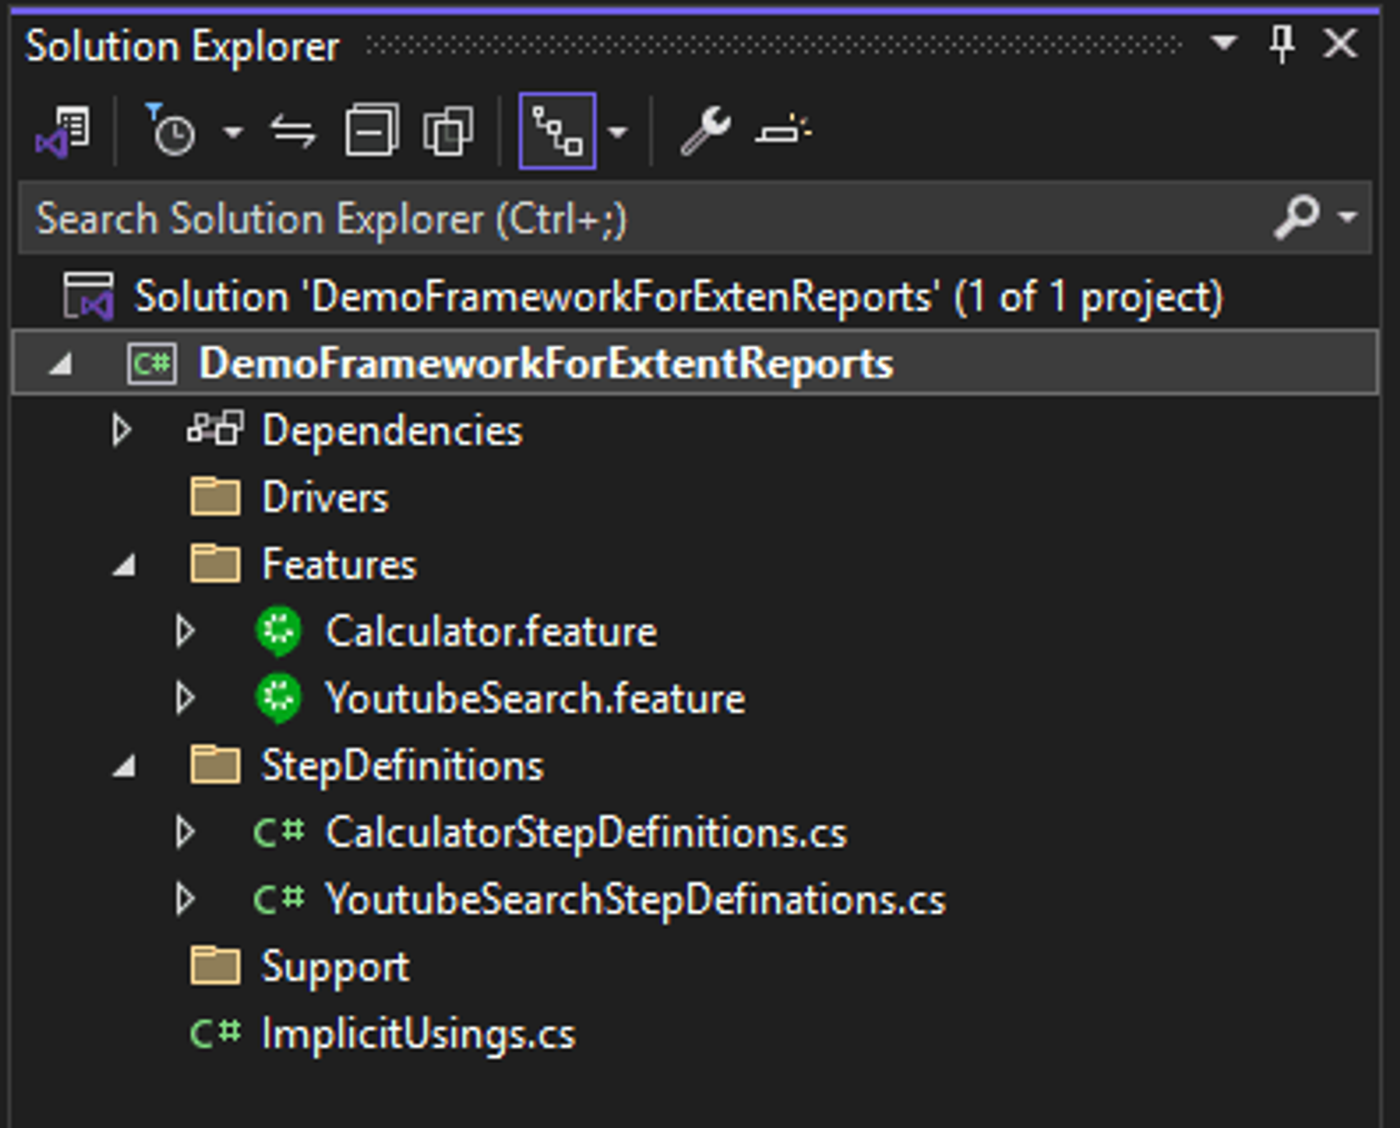Collapse the DemoFrameworkForExtentReports project arrow
Image resolution: width=1400 pixels, height=1128 pixels.
60,364
